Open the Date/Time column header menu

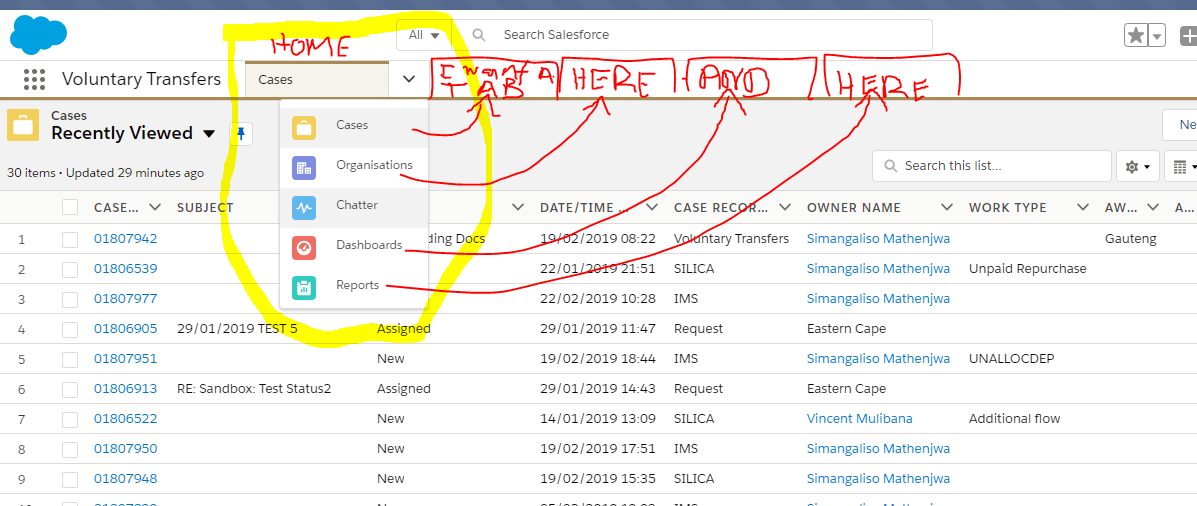(653, 208)
